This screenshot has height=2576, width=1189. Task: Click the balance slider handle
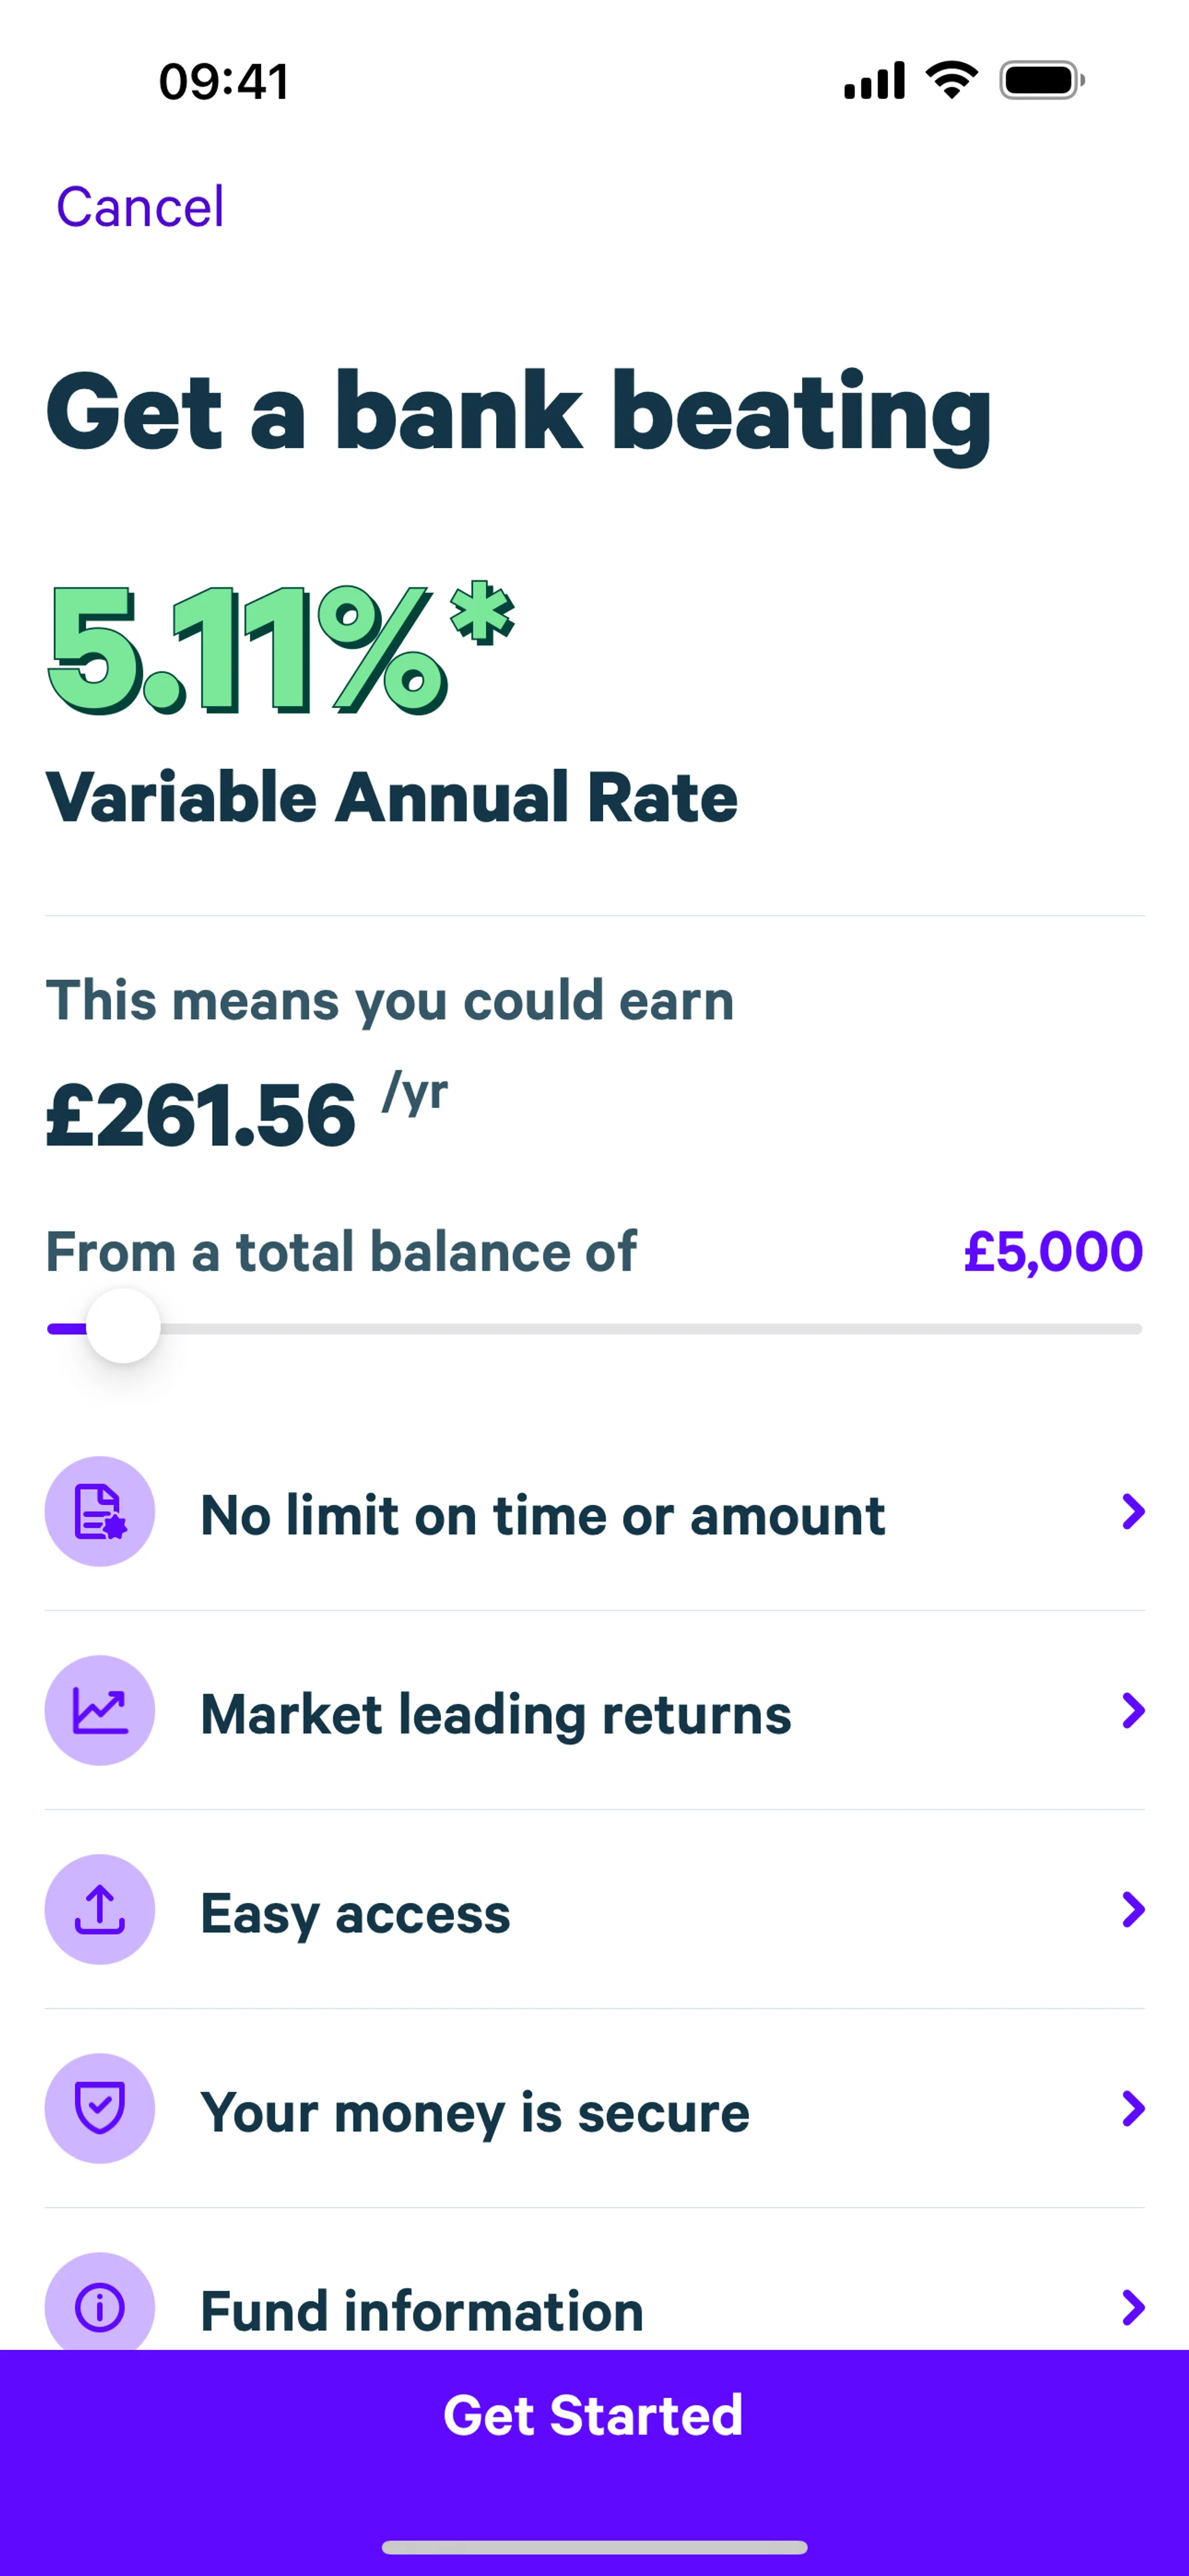pyautogui.click(x=123, y=1327)
